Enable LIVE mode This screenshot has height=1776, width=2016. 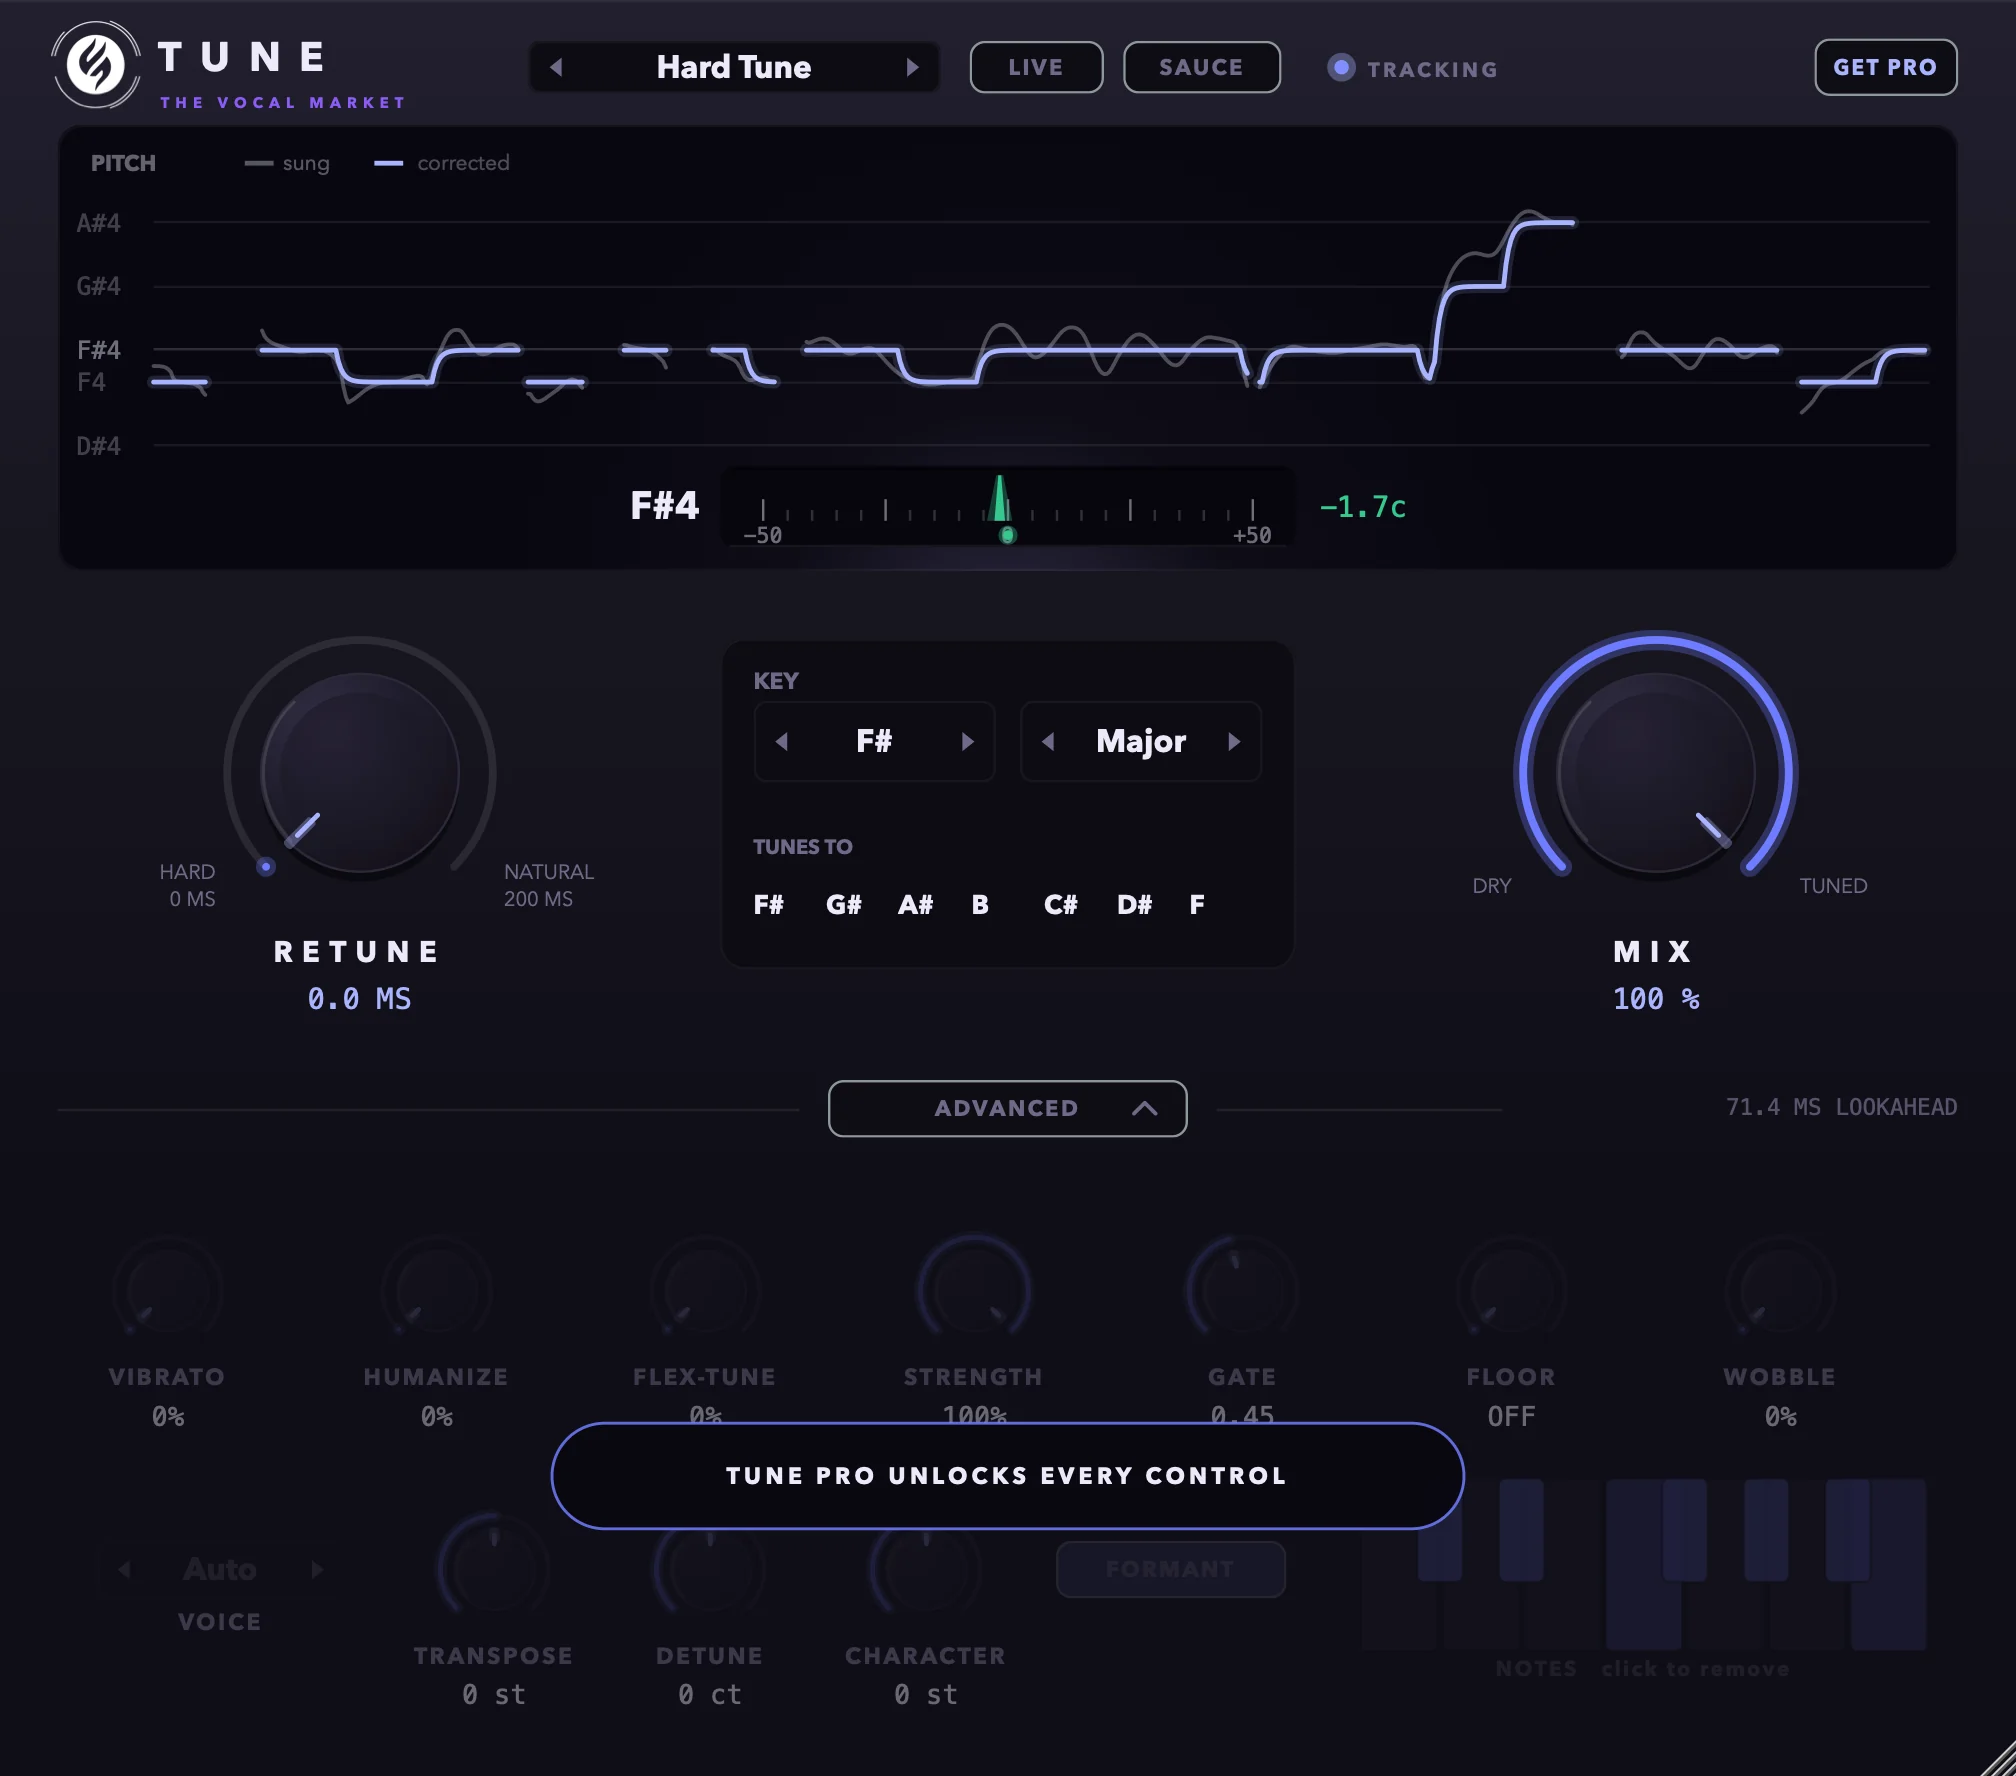pos(1036,67)
